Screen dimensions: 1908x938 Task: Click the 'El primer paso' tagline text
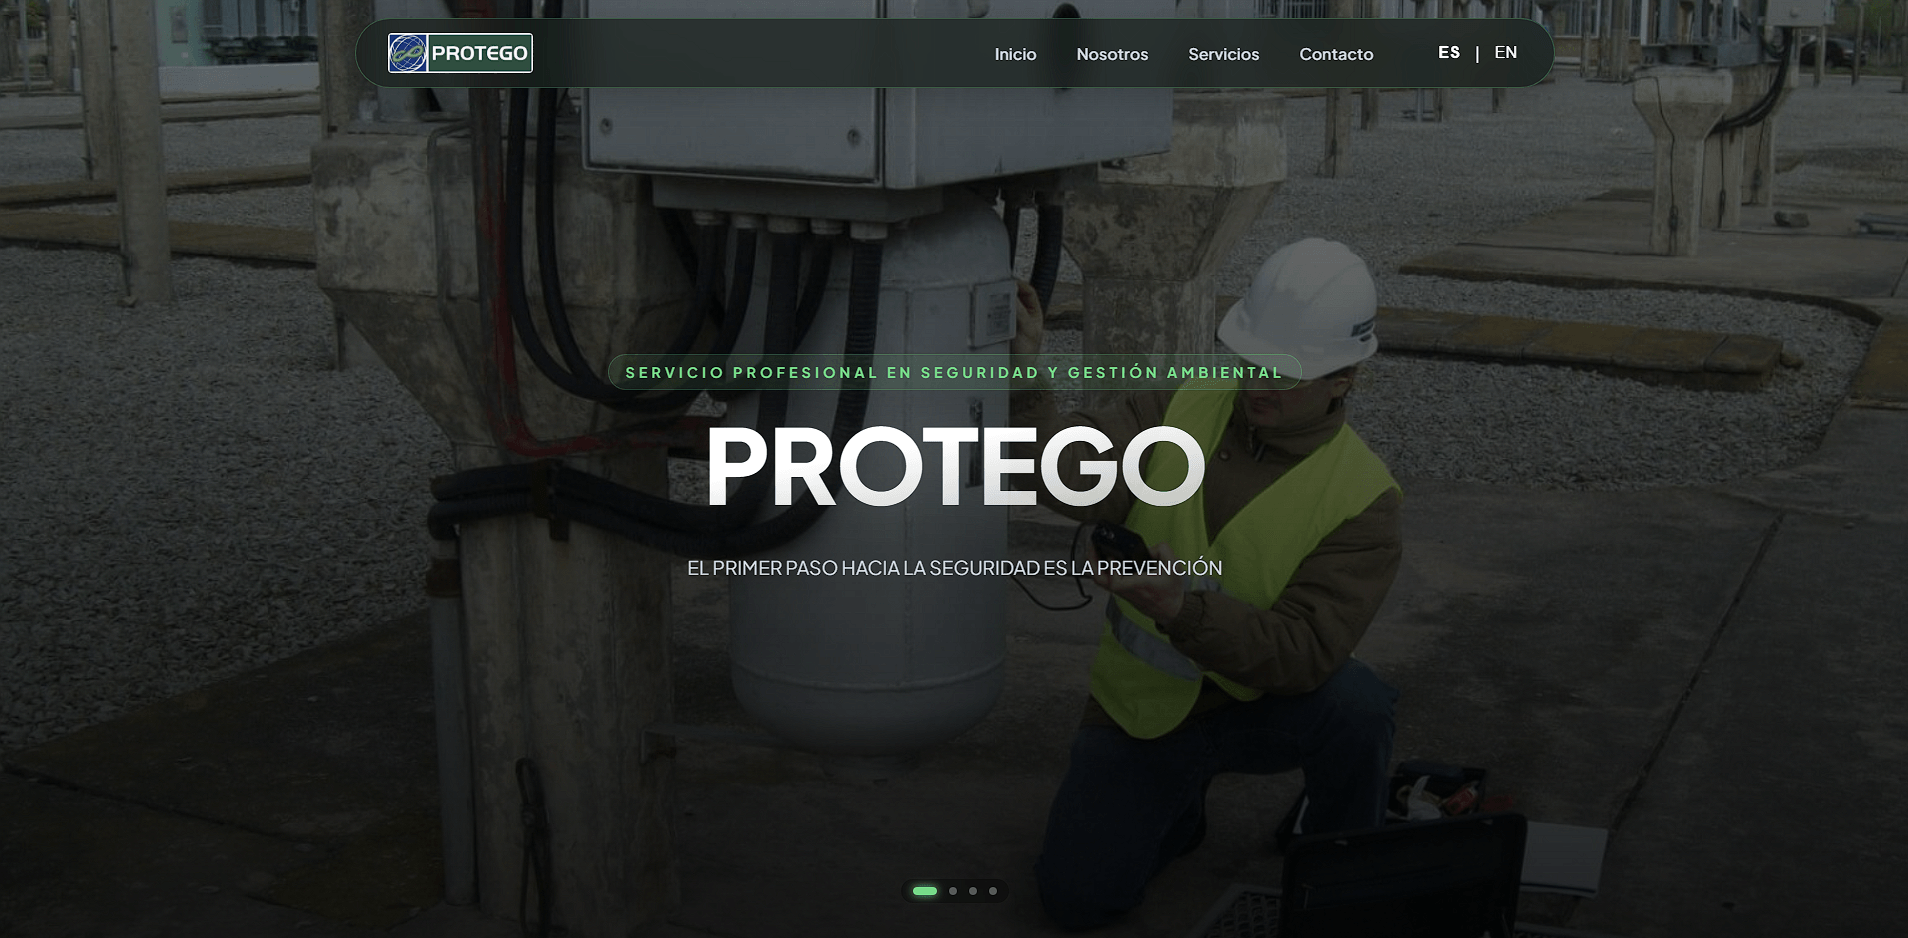tap(954, 568)
